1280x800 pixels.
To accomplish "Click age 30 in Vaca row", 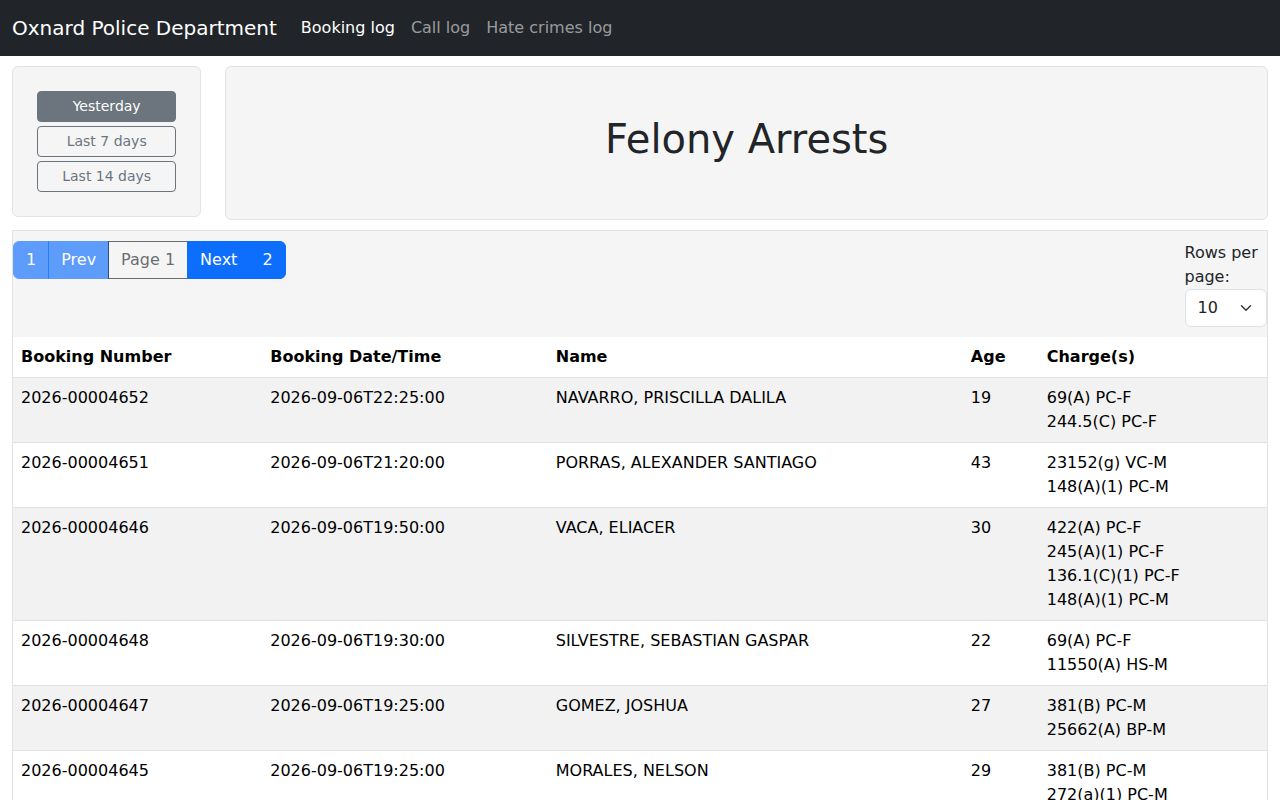I will coord(980,528).
